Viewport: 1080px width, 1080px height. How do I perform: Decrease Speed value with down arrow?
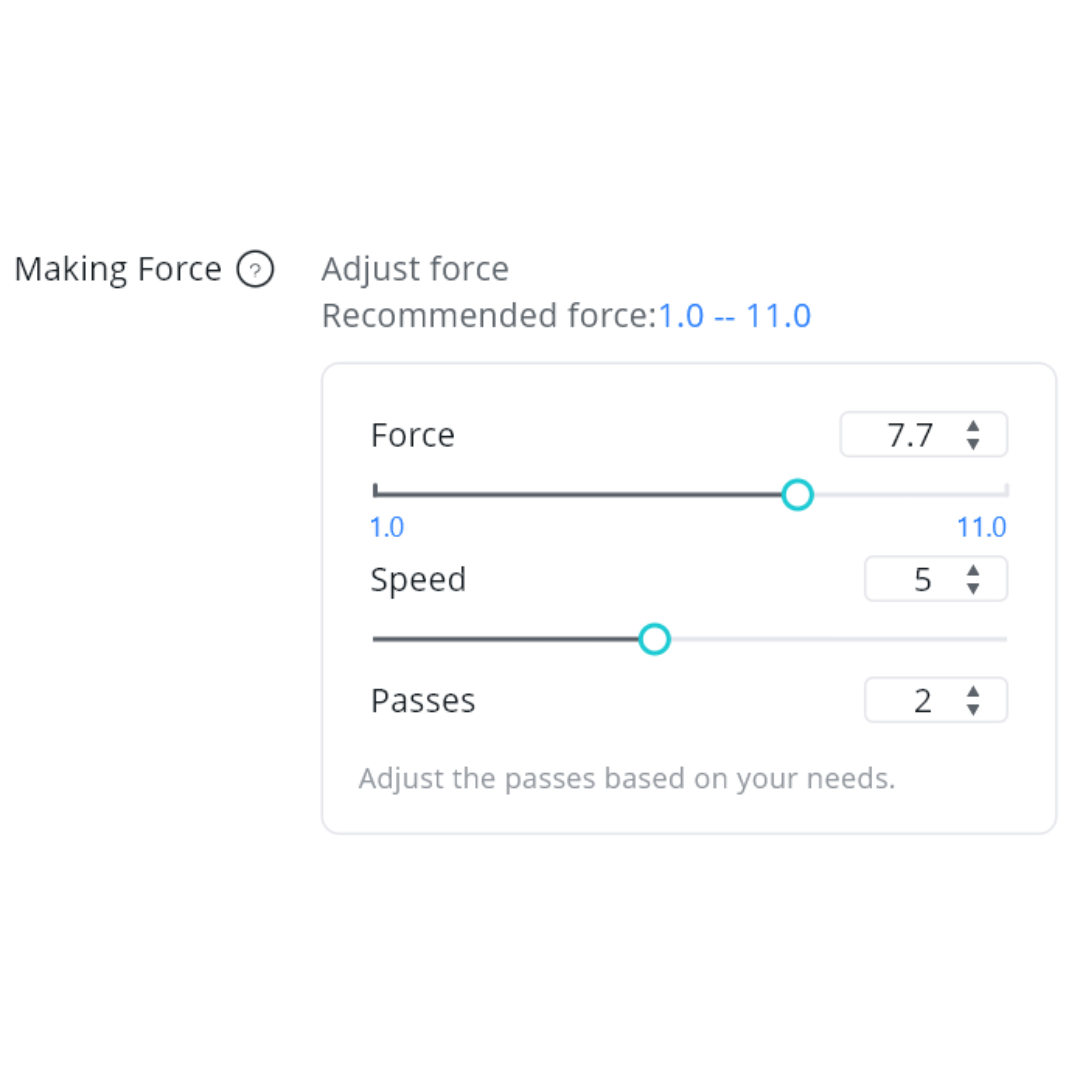[x=973, y=588]
